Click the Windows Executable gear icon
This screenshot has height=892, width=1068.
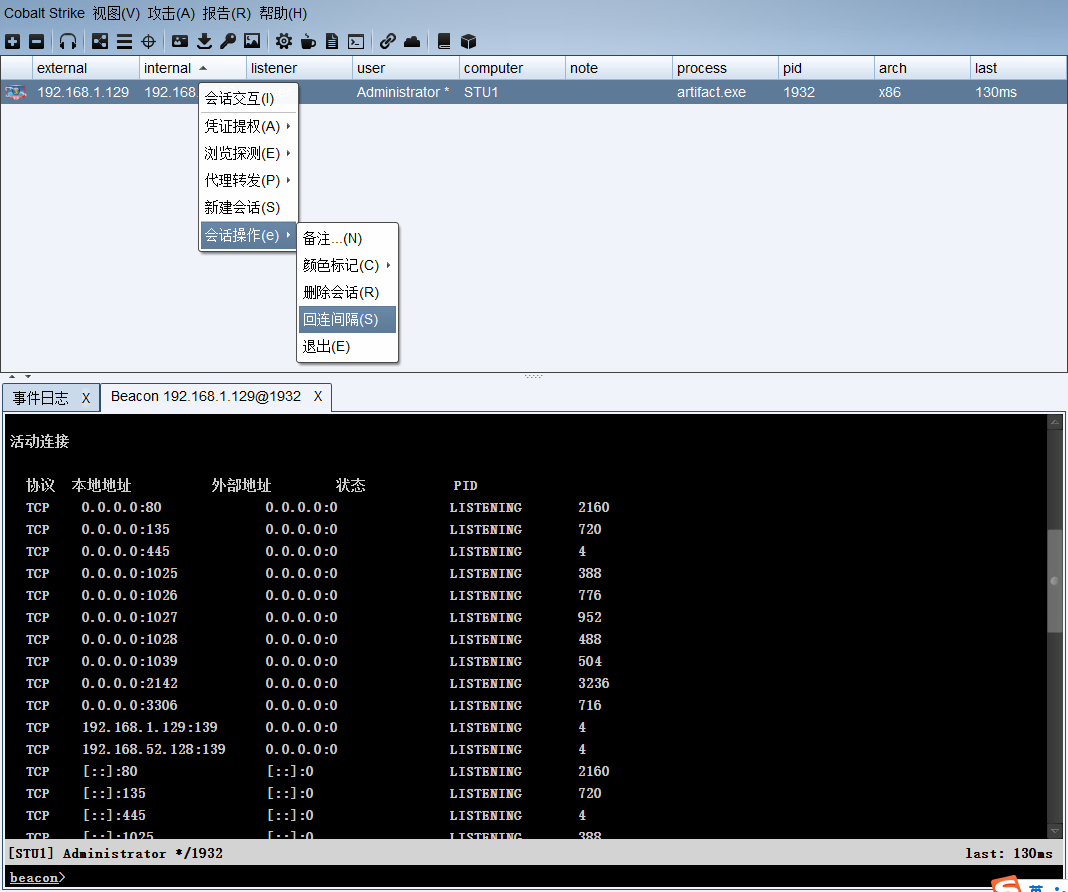[x=284, y=42]
